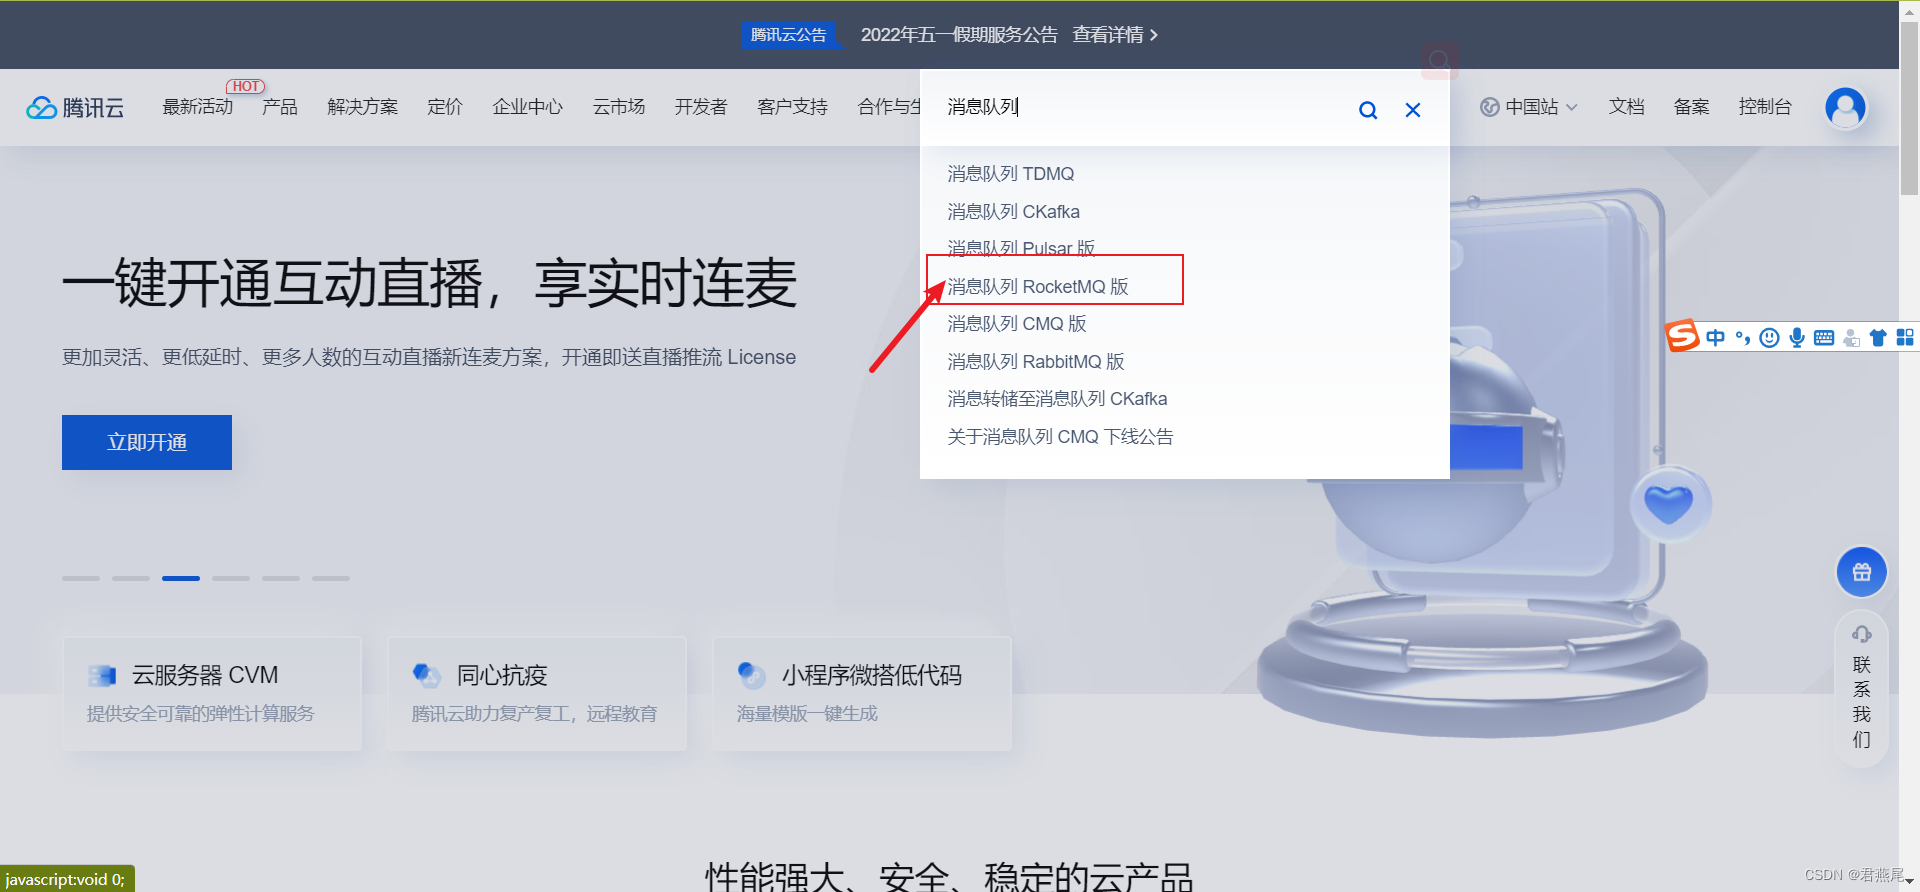Click the search magnifier icon

pos(1368,110)
